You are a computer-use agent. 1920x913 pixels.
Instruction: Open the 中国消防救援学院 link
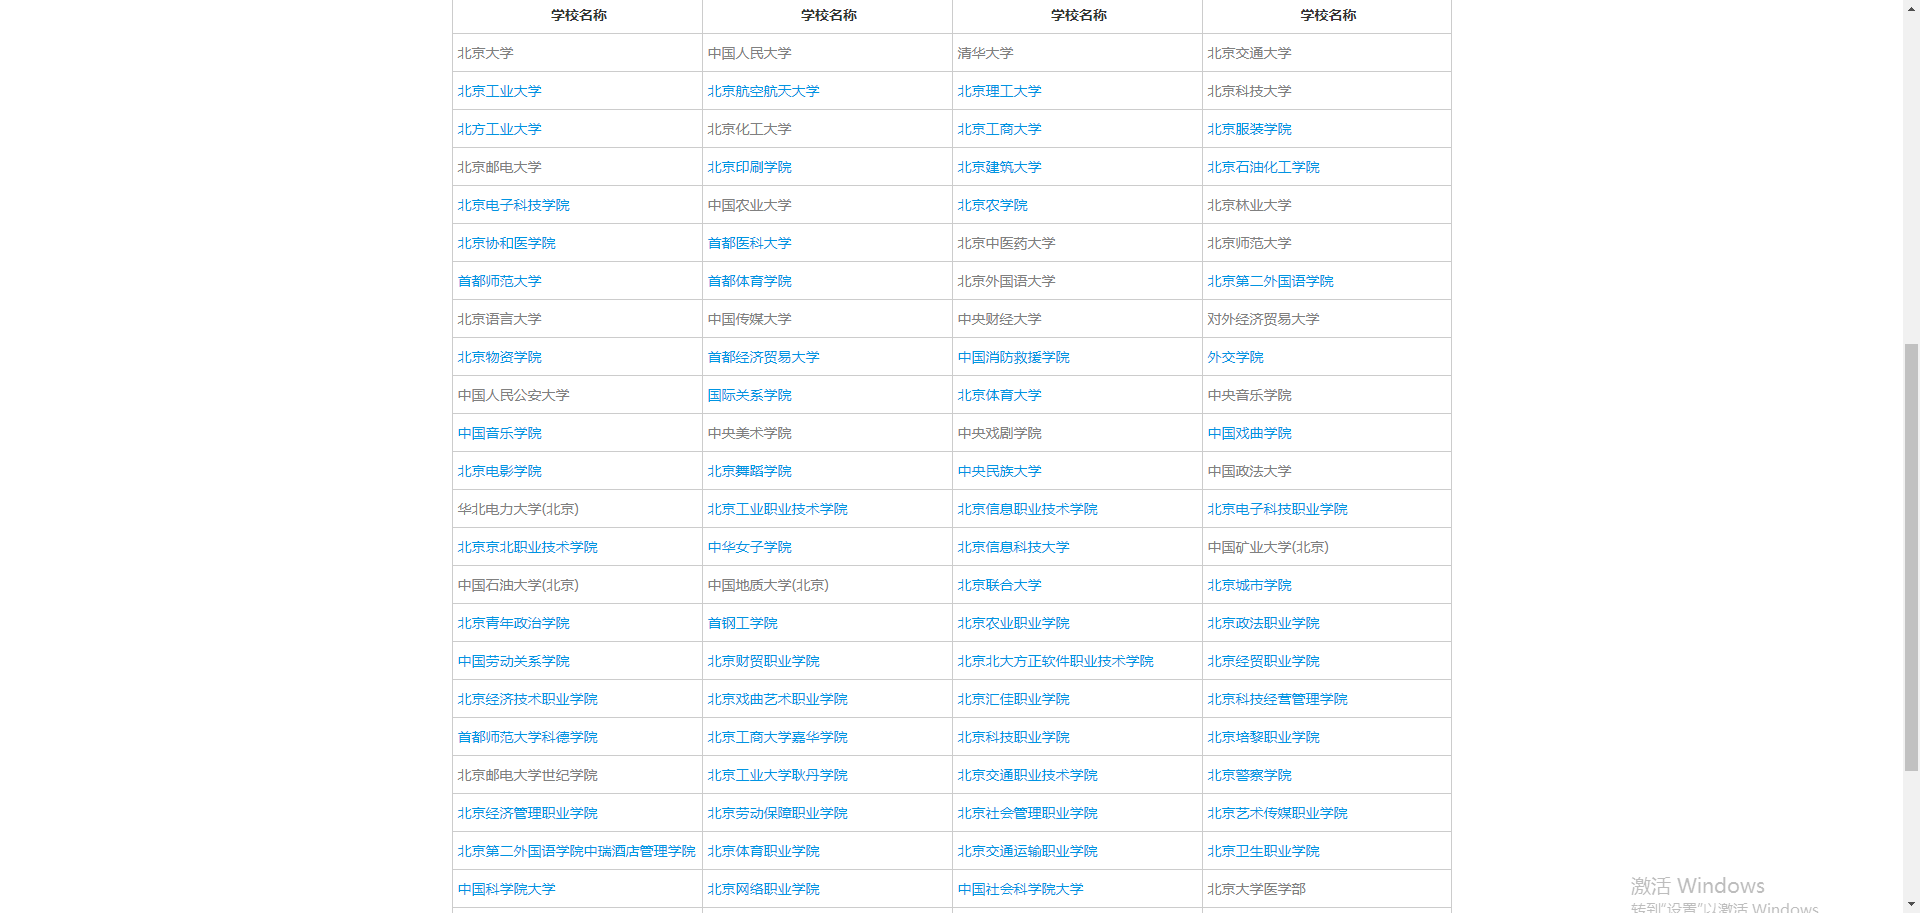click(1013, 357)
